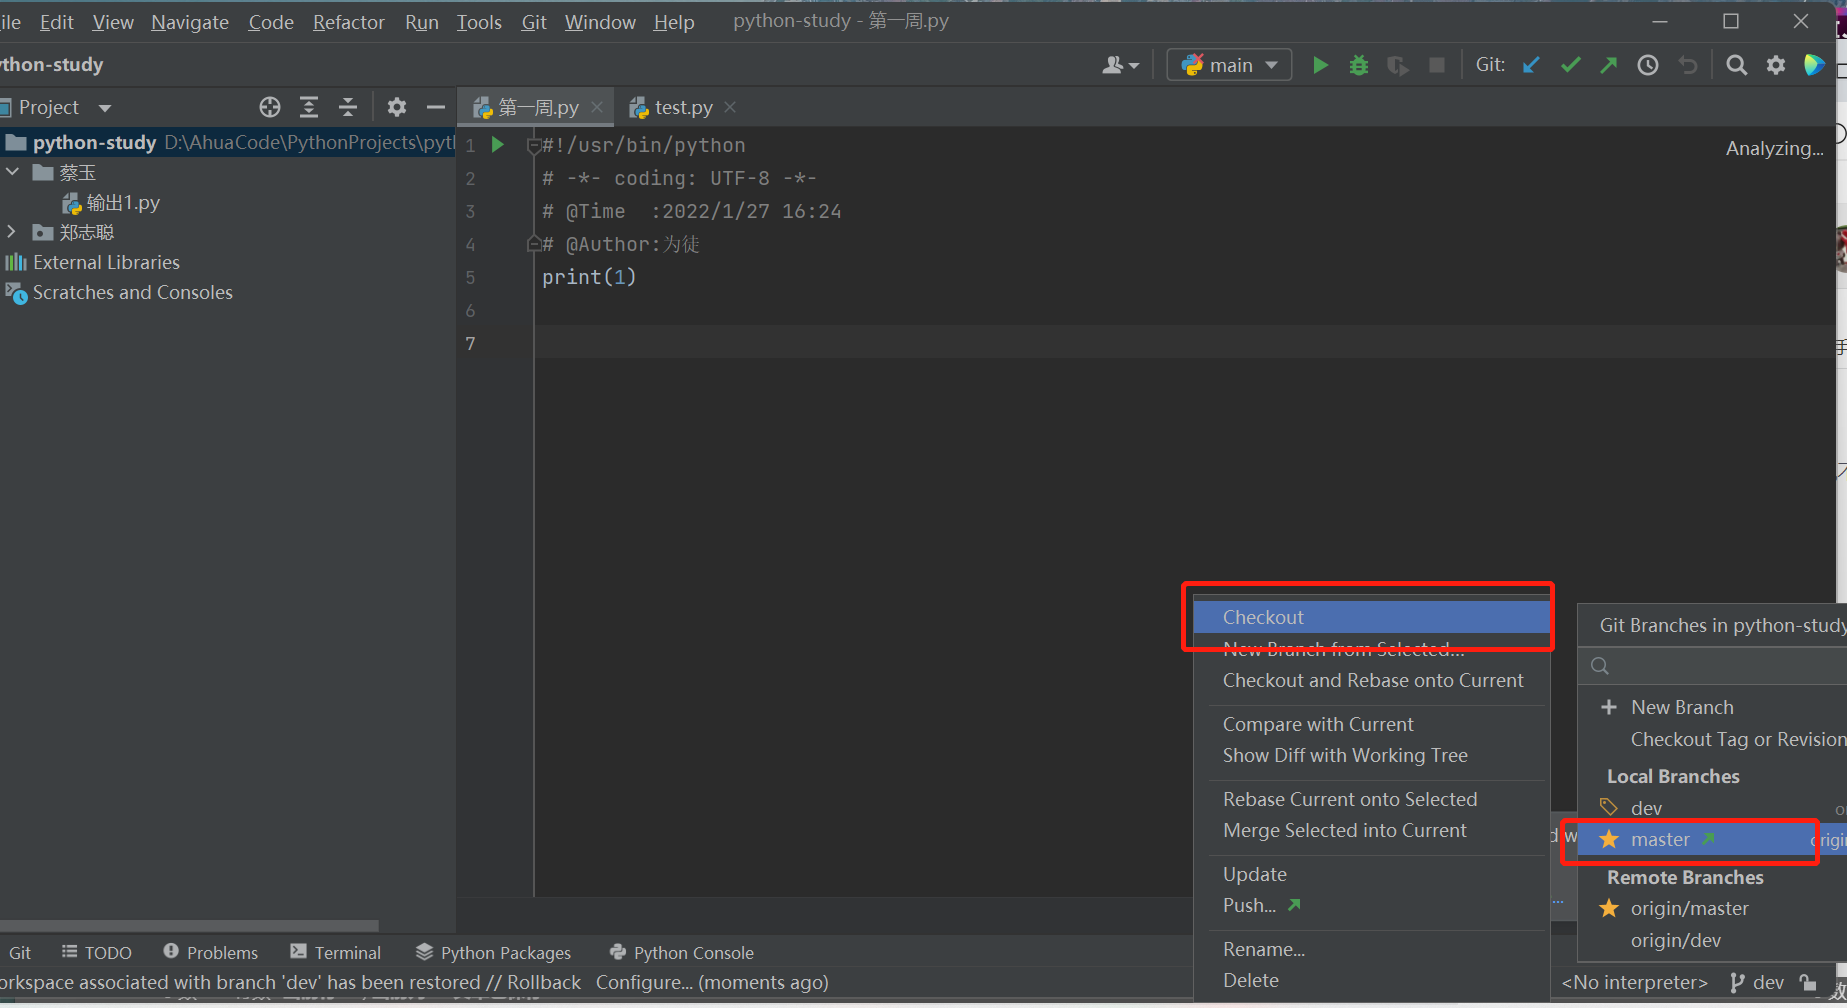
Task: Hide the Project tool window with minus icon
Action: coord(436,107)
